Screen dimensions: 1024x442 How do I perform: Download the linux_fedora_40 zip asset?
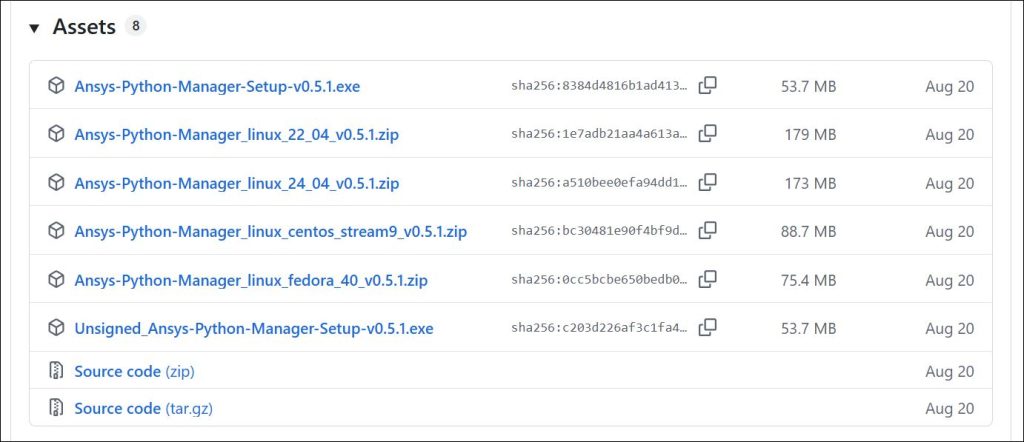[251, 280]
